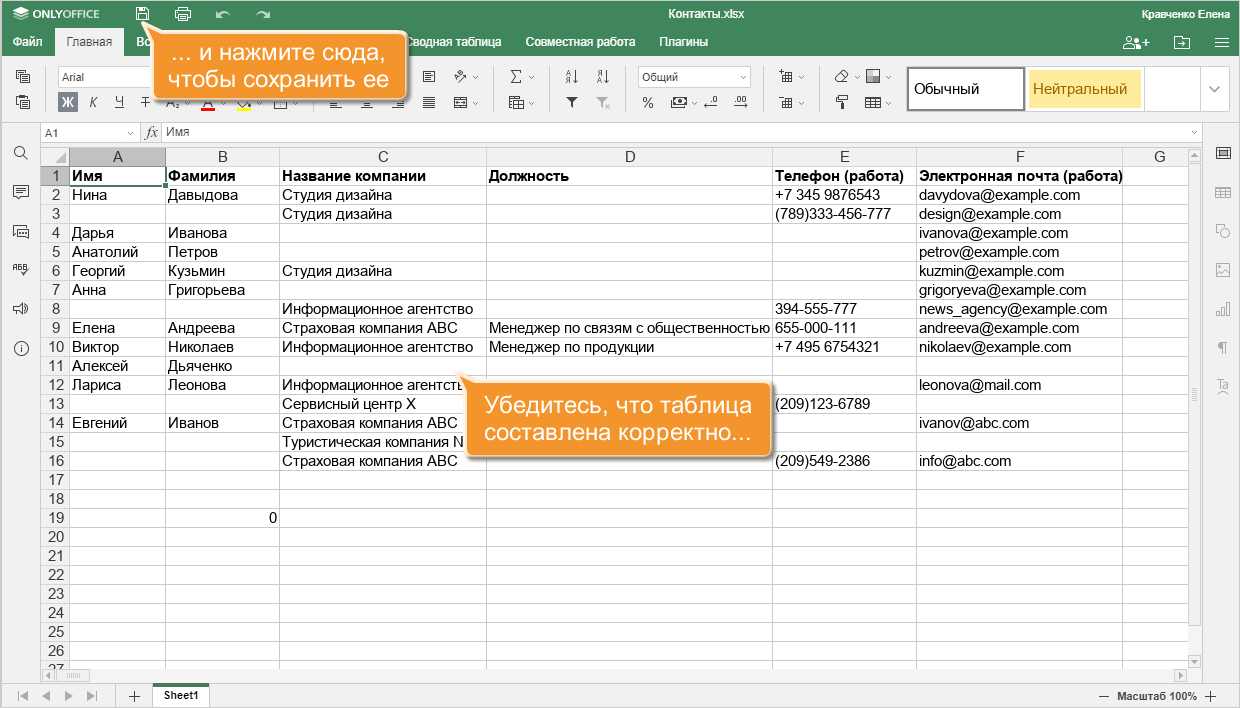Click the view settings hamburger icon at top right
Image resolution: width=1240 pixels, height=708 pixels.
click(1221, 42)
